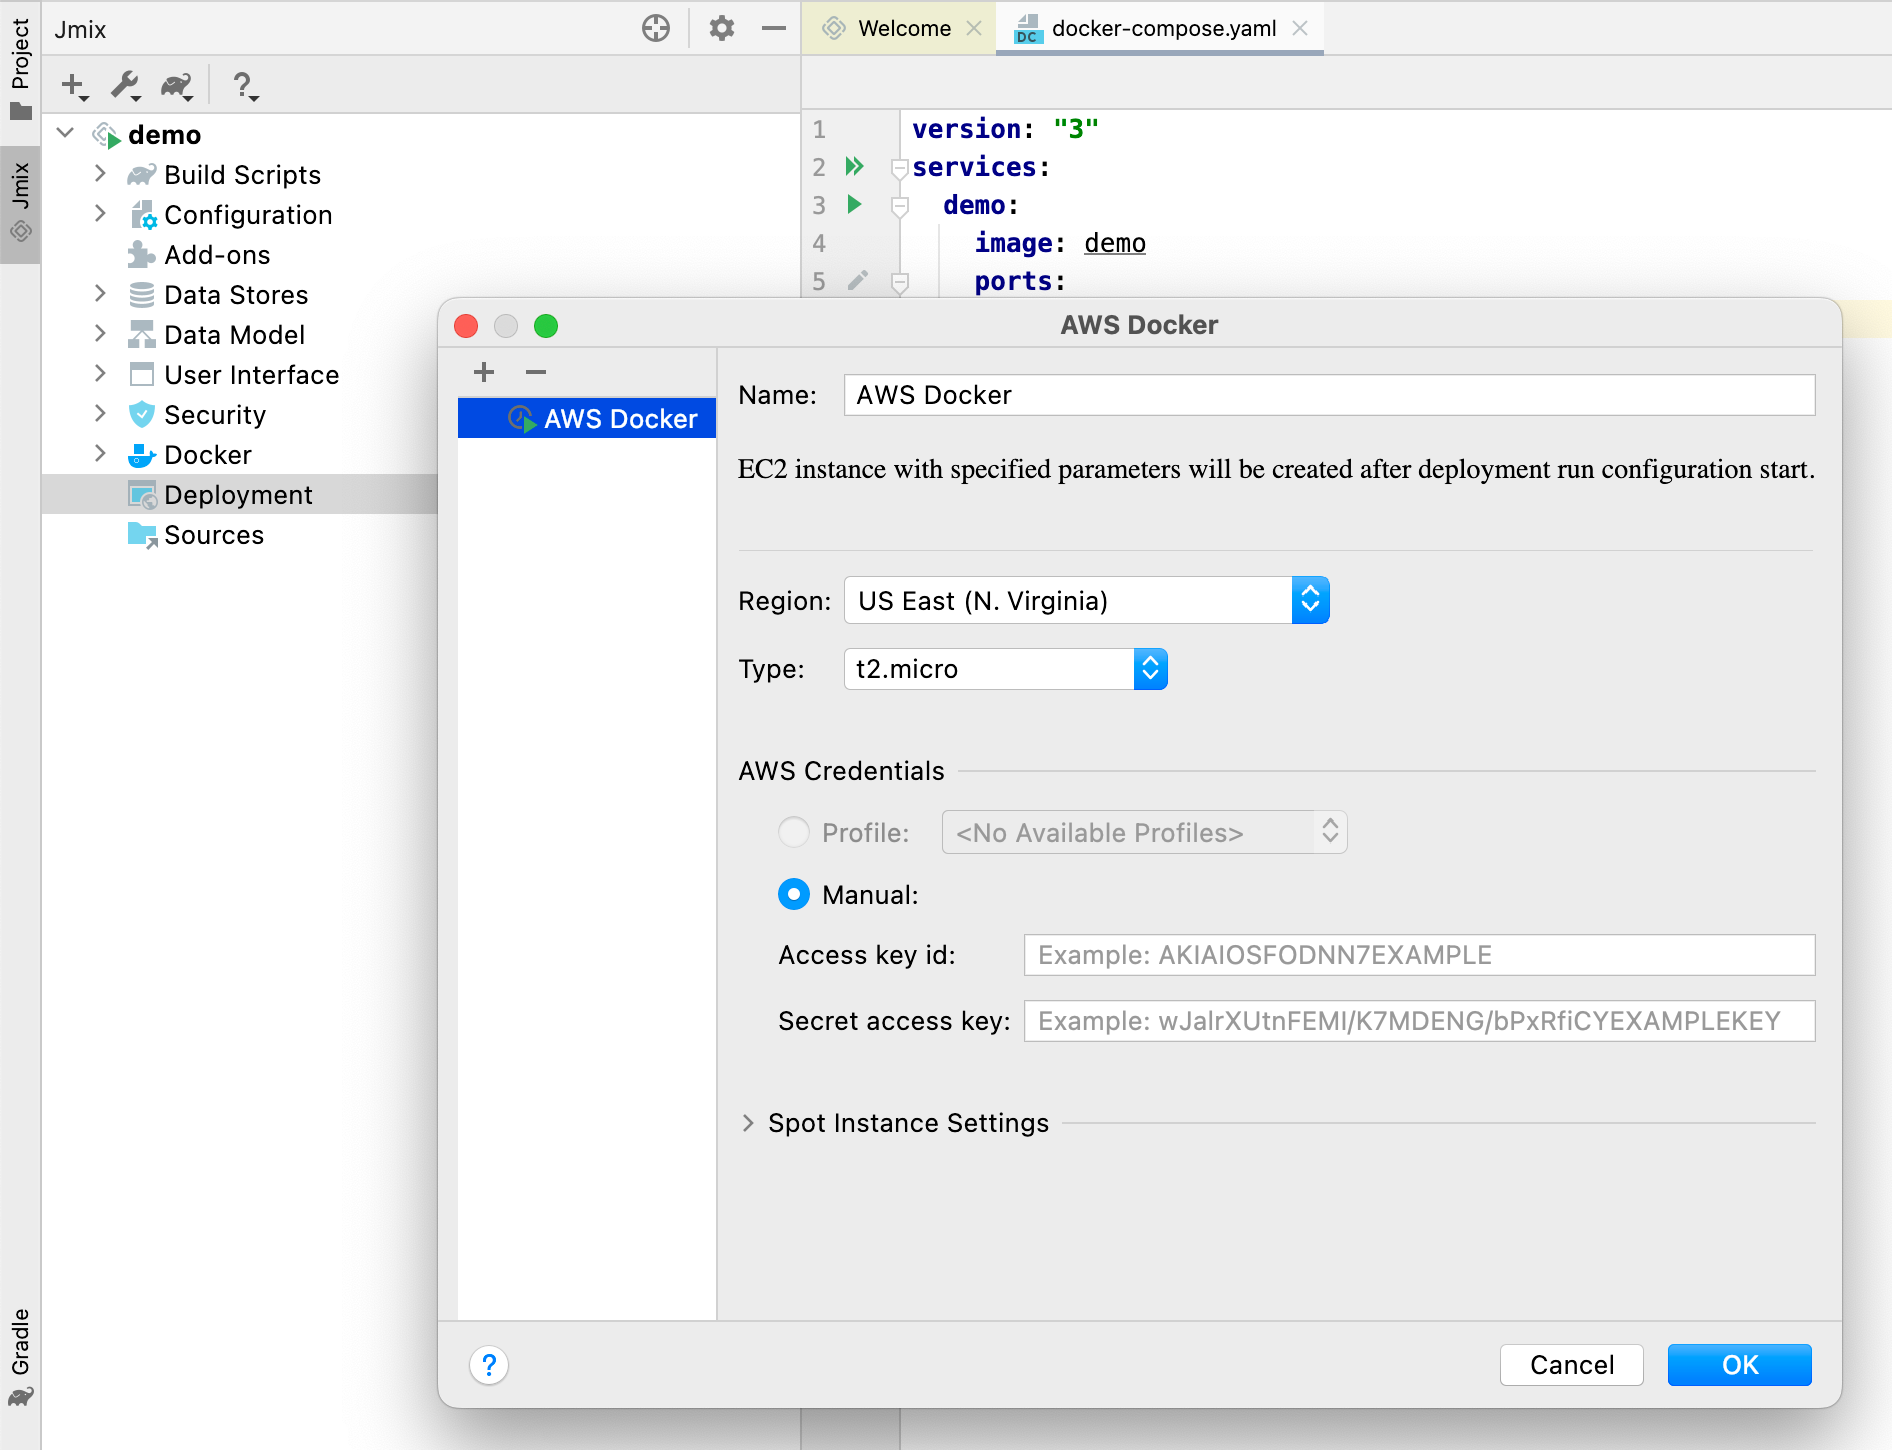Click the Data Stores database icon
Screen dimensions: 1892x1450
(x=142, y=295)
